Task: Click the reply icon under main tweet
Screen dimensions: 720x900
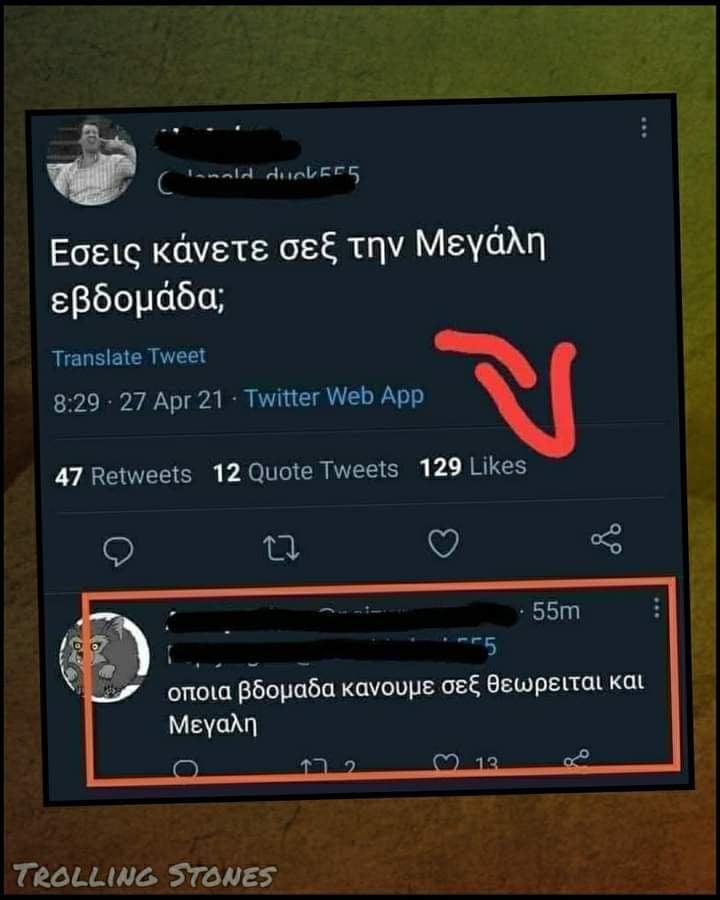Action: click(118, 552)
